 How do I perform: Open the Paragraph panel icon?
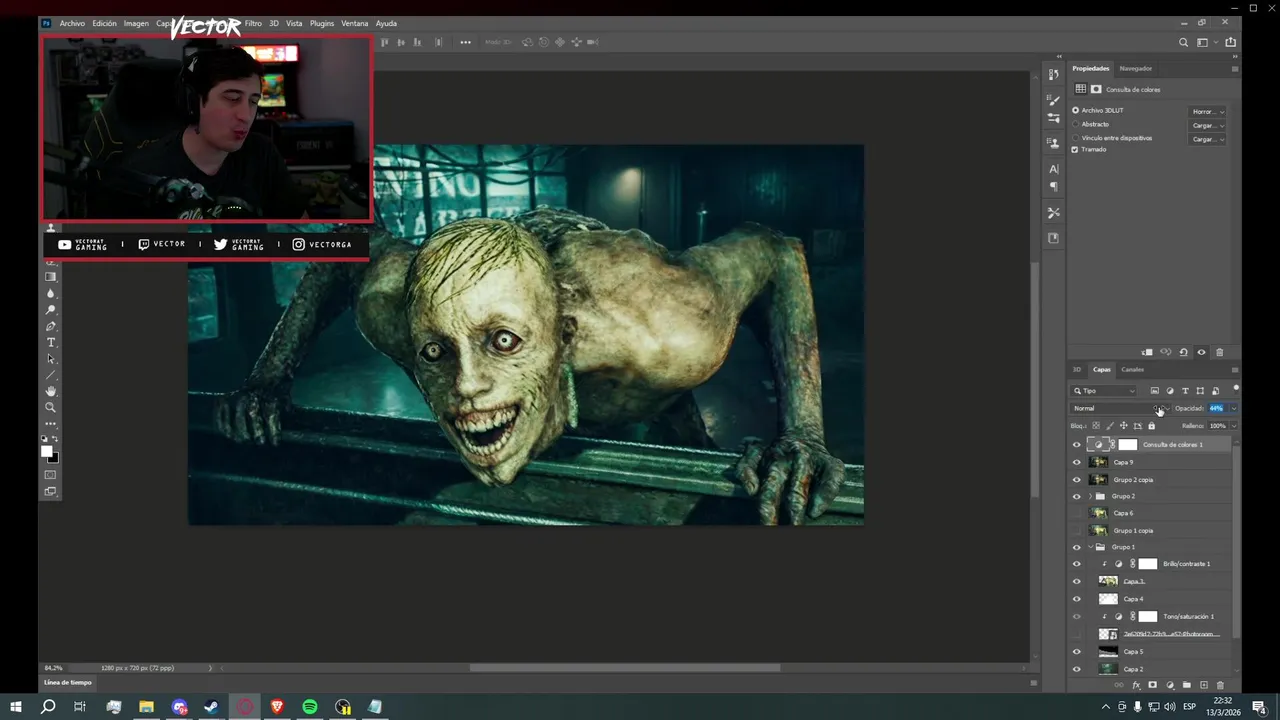[x=1053, y=187]
